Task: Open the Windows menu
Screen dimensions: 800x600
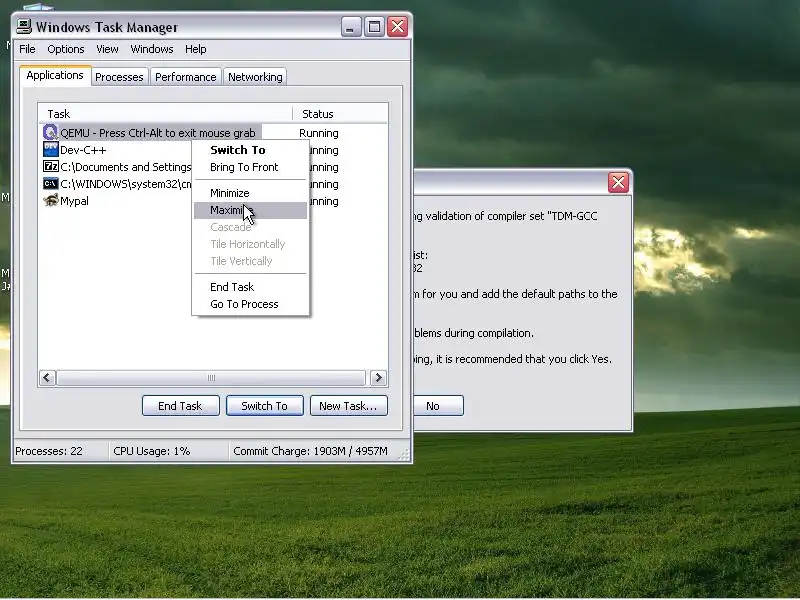Action: (x=152, y=49)
